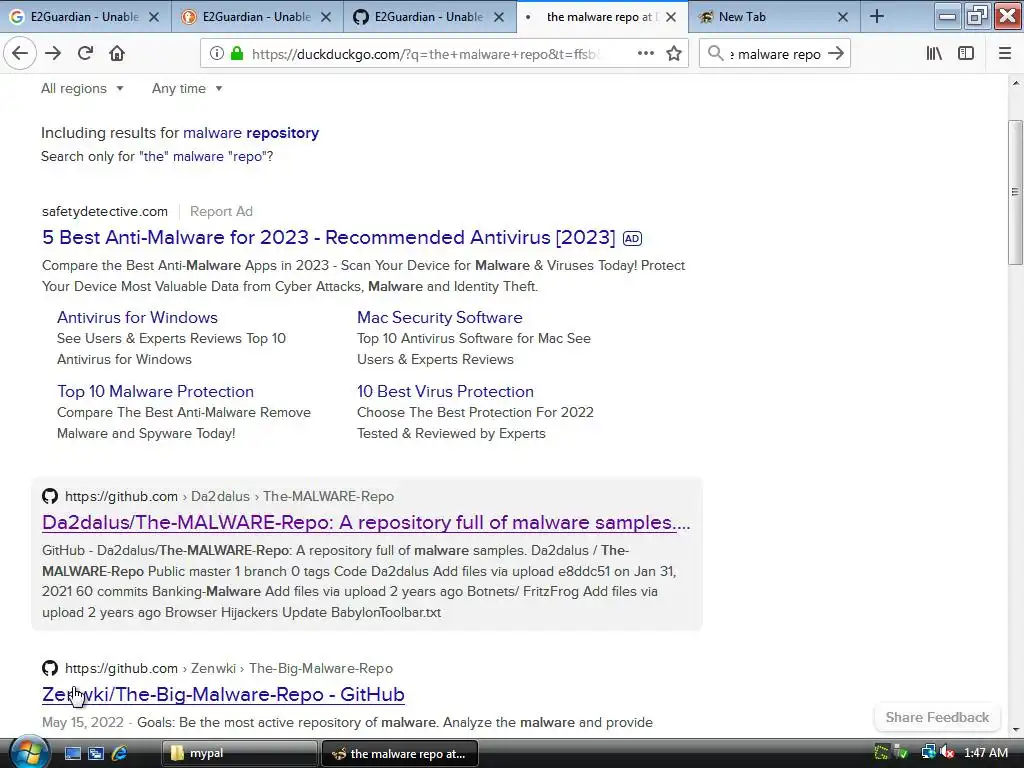Screen dimensions: 1024x768
Task: Open 10 Best Virus Protection sublink
Action: pos(445,391)
